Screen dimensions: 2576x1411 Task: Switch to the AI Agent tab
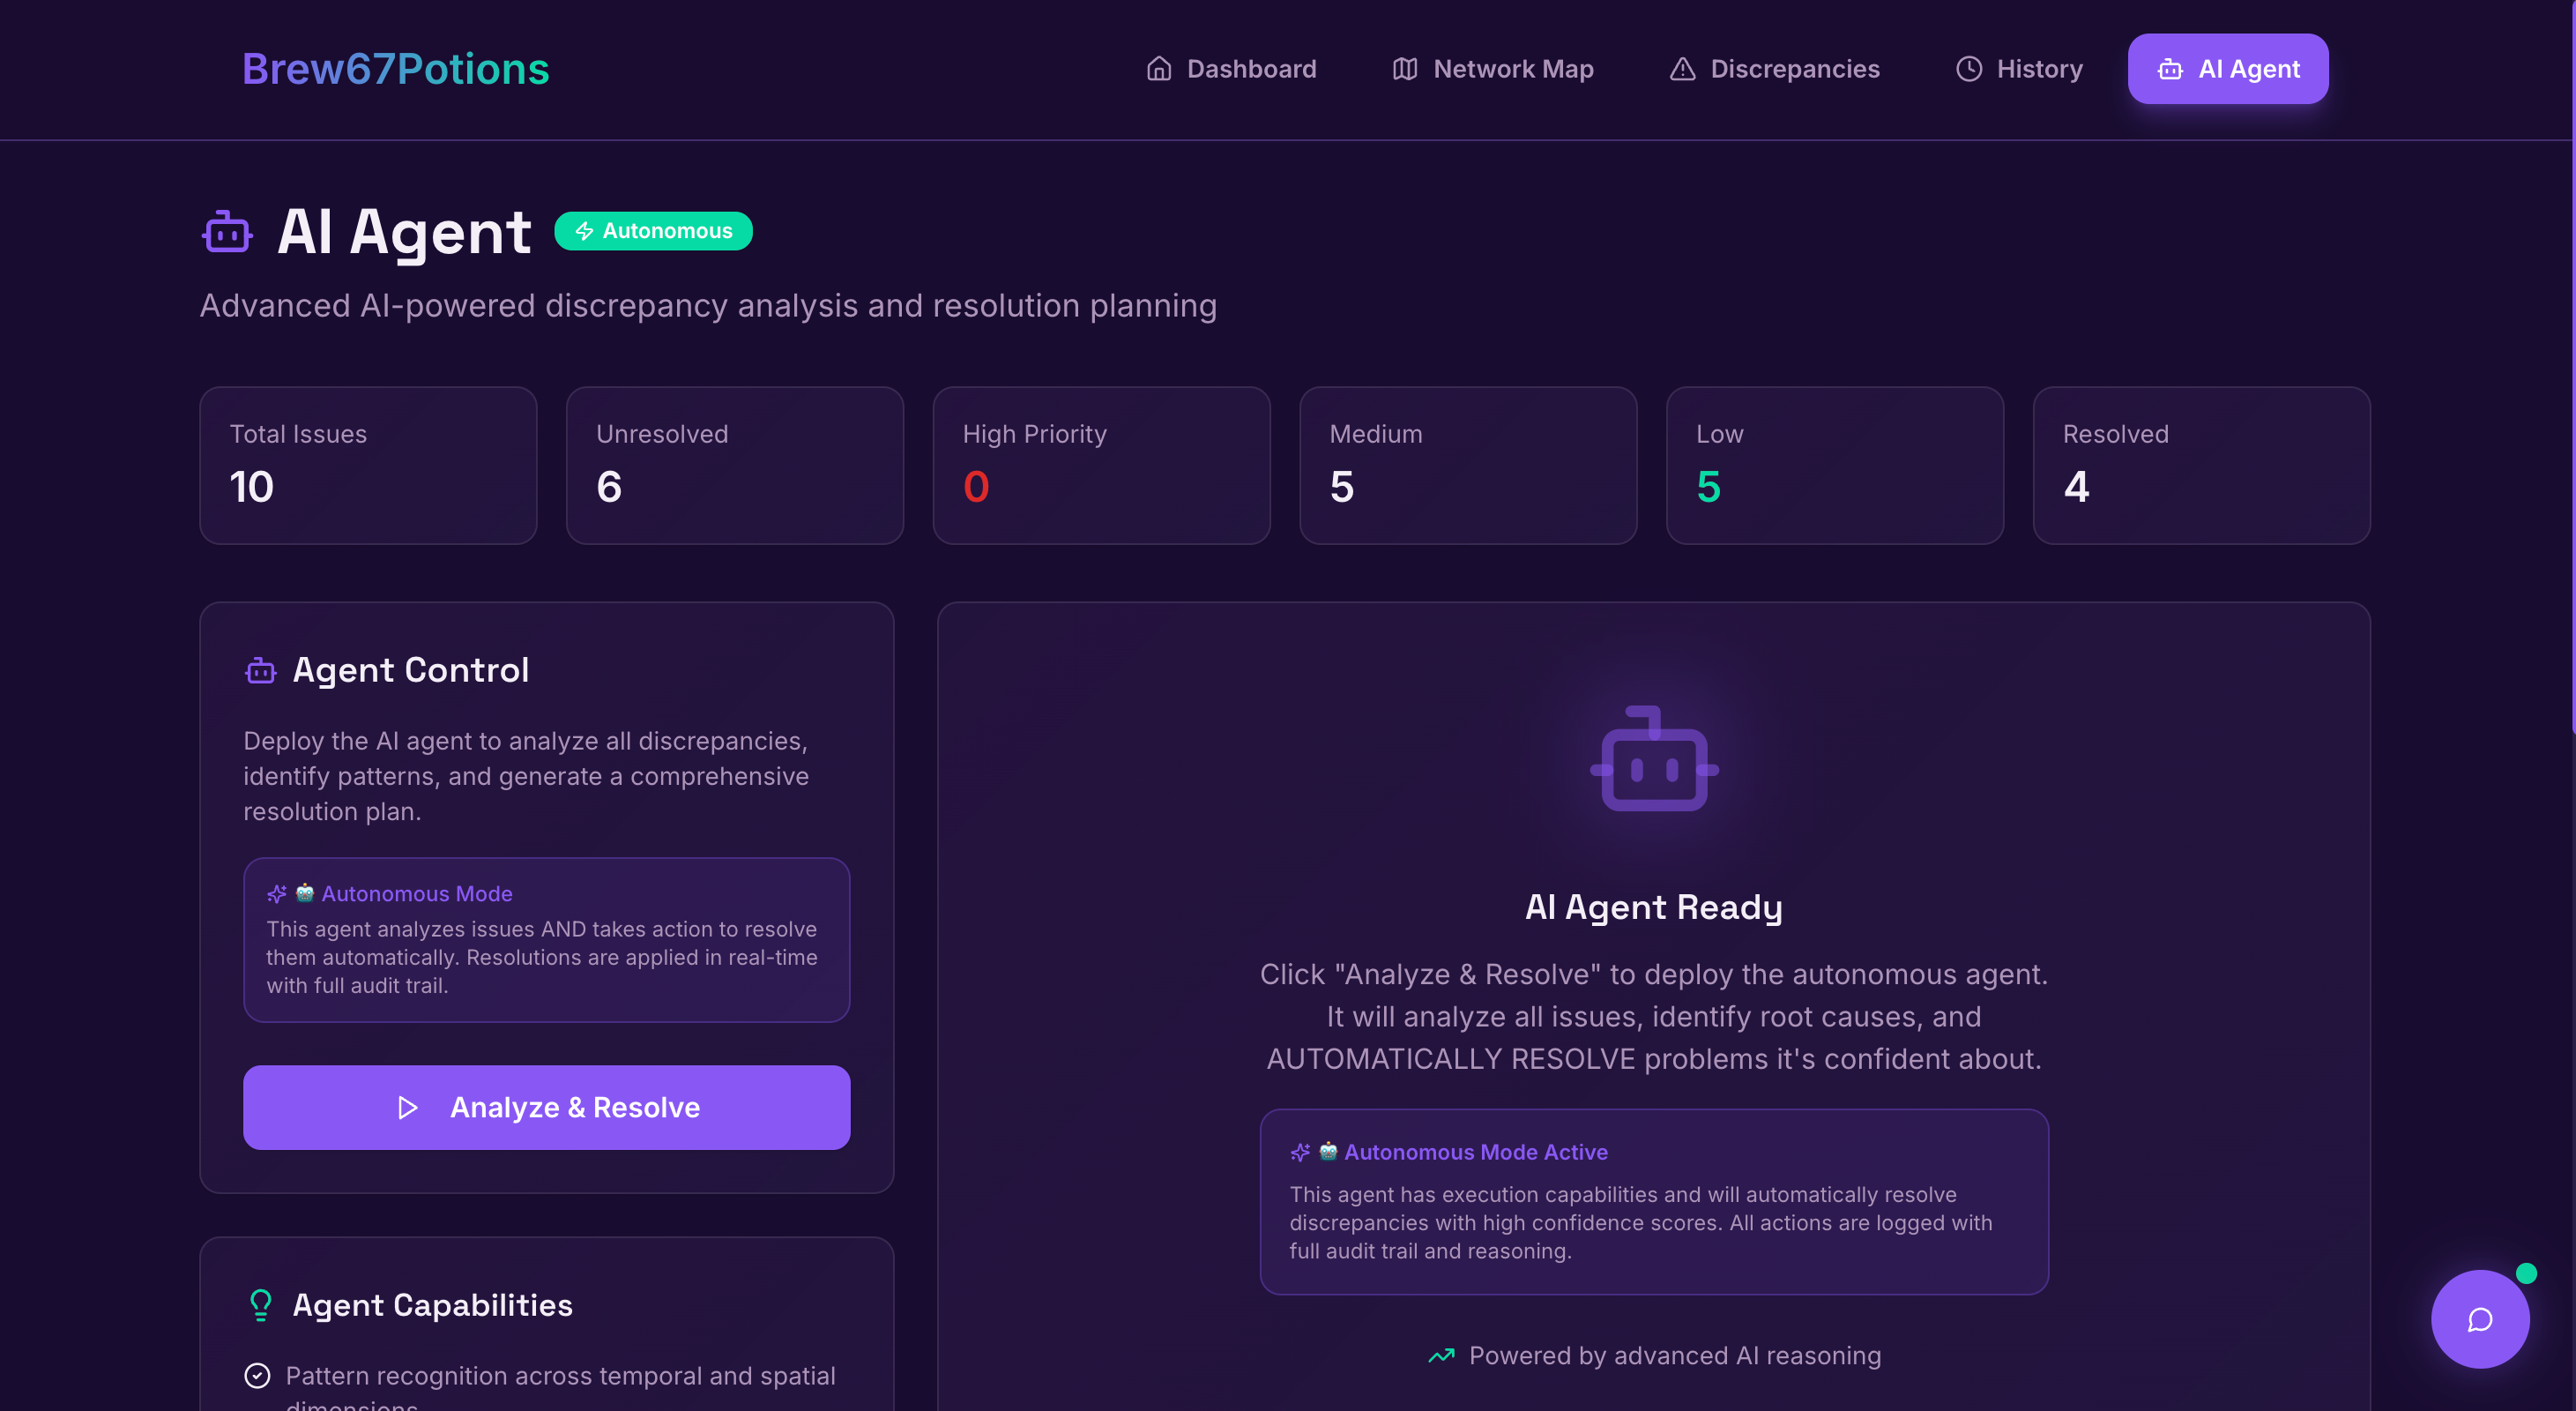(x=2227, y=69)
